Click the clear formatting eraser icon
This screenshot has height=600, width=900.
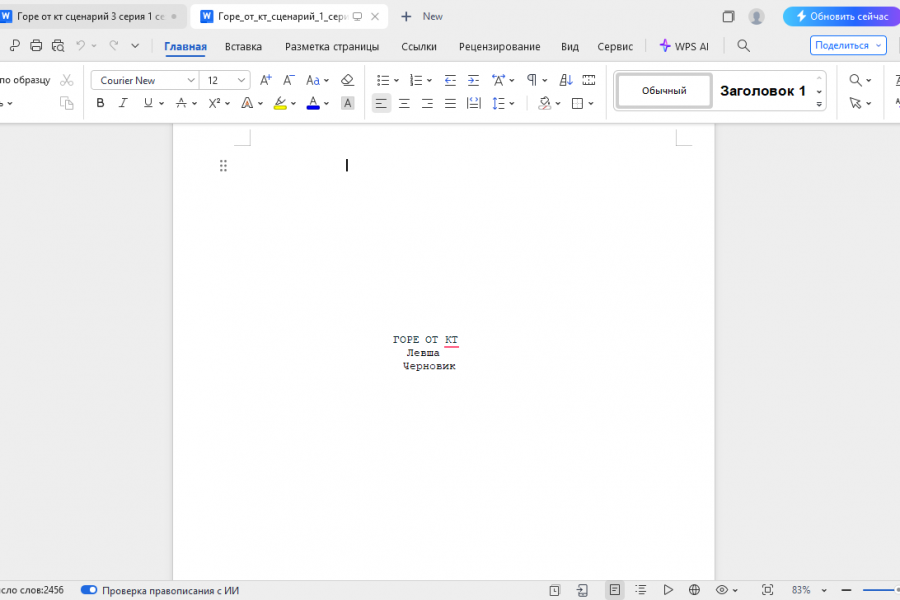tap(347, 80)
